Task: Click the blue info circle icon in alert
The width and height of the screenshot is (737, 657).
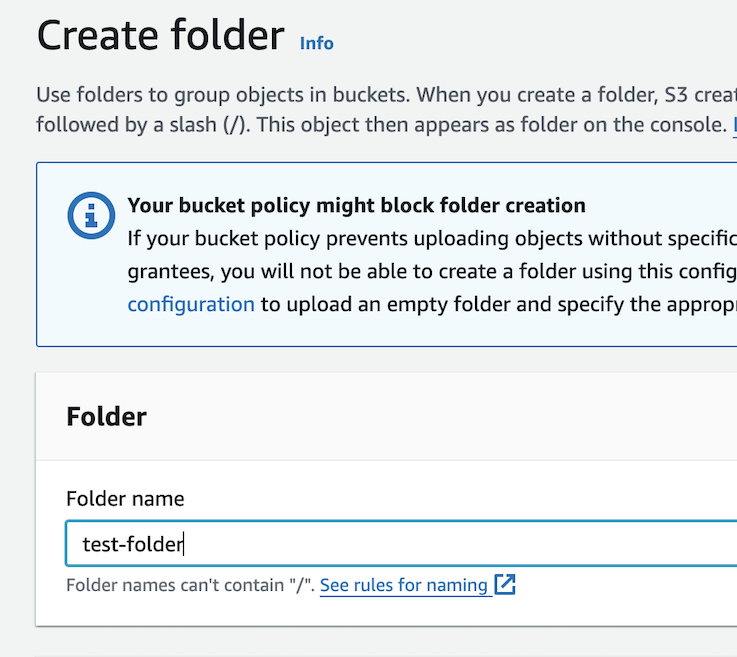Action: [x=90, y=214]
